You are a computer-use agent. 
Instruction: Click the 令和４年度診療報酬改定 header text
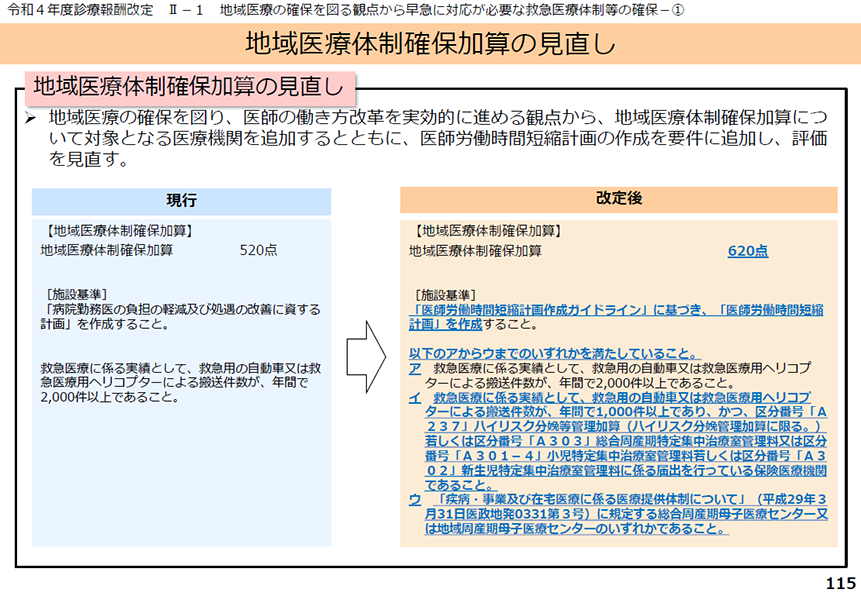point(80,10)
